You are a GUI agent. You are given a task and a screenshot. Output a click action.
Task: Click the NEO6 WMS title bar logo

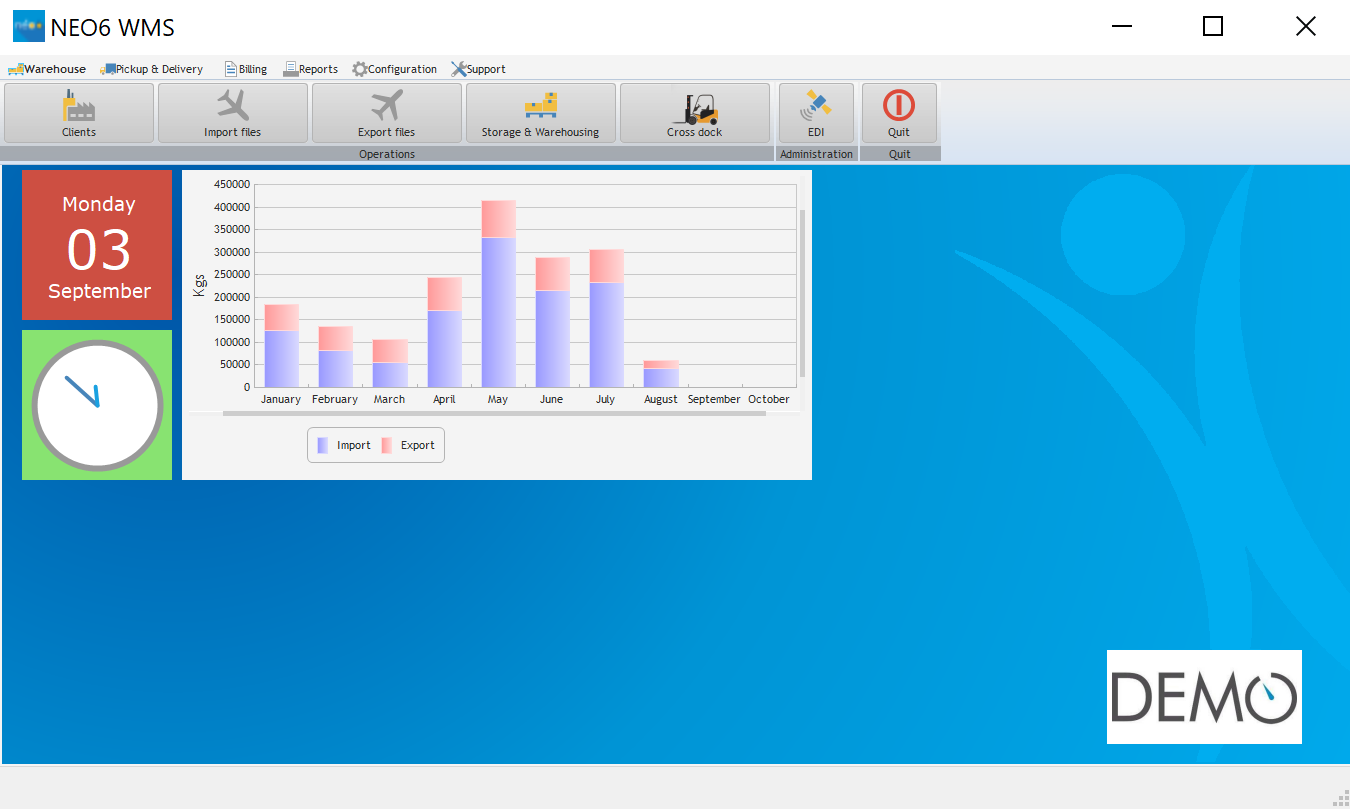(29, 26)
